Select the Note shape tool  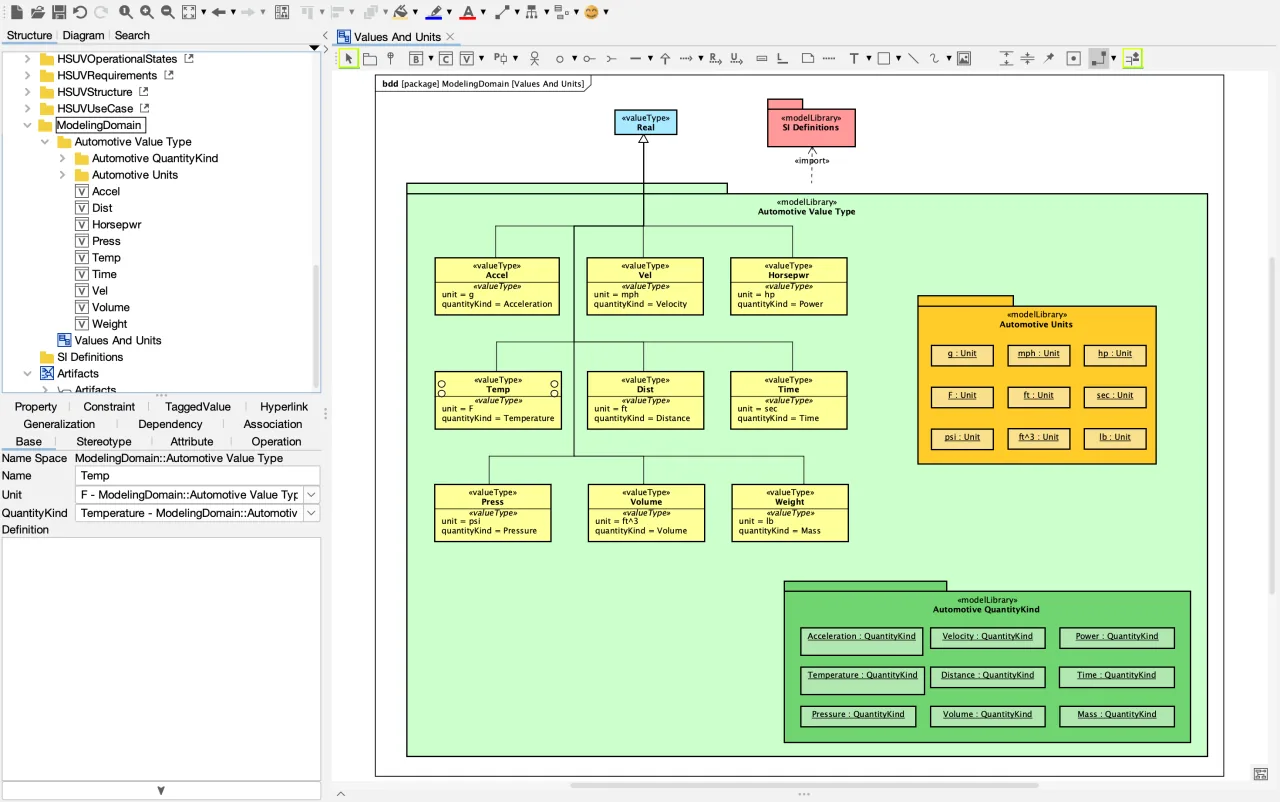point(808,58)
